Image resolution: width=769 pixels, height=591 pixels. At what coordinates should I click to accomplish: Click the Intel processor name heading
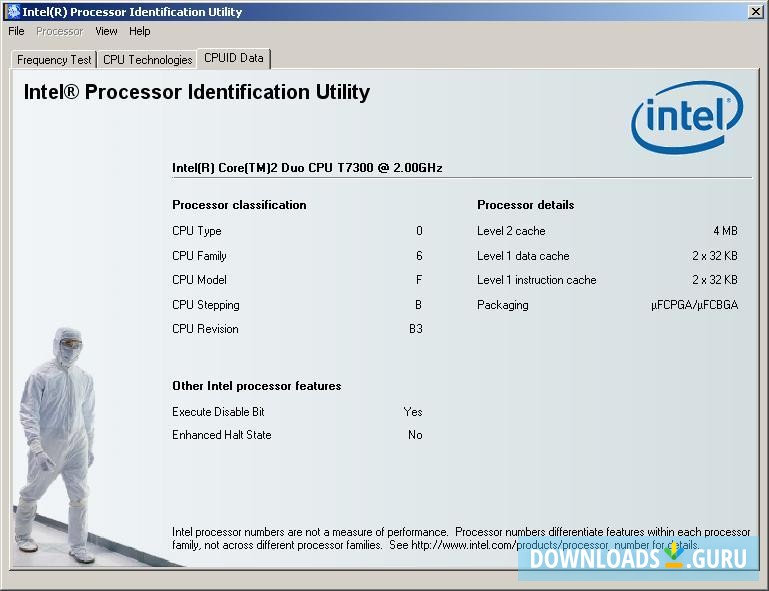click(x=307, y=168)
